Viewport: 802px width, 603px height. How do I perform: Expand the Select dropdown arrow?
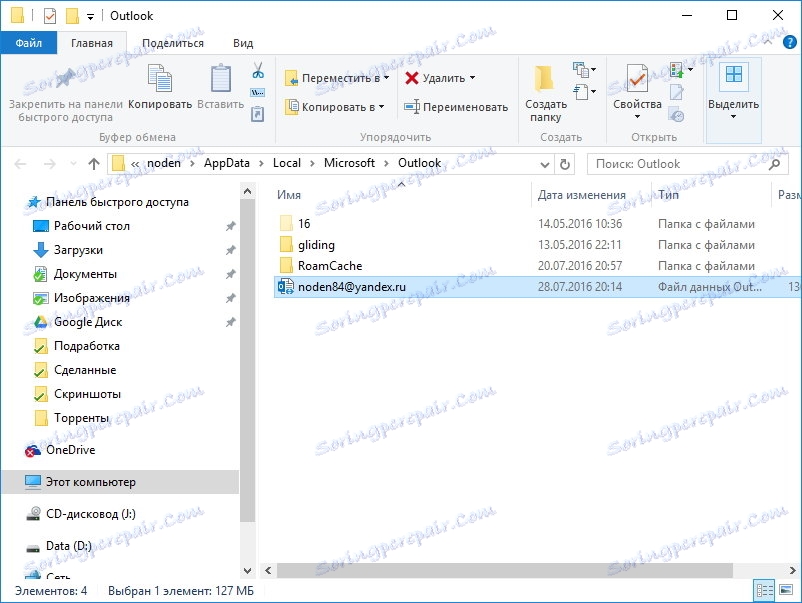733,117
